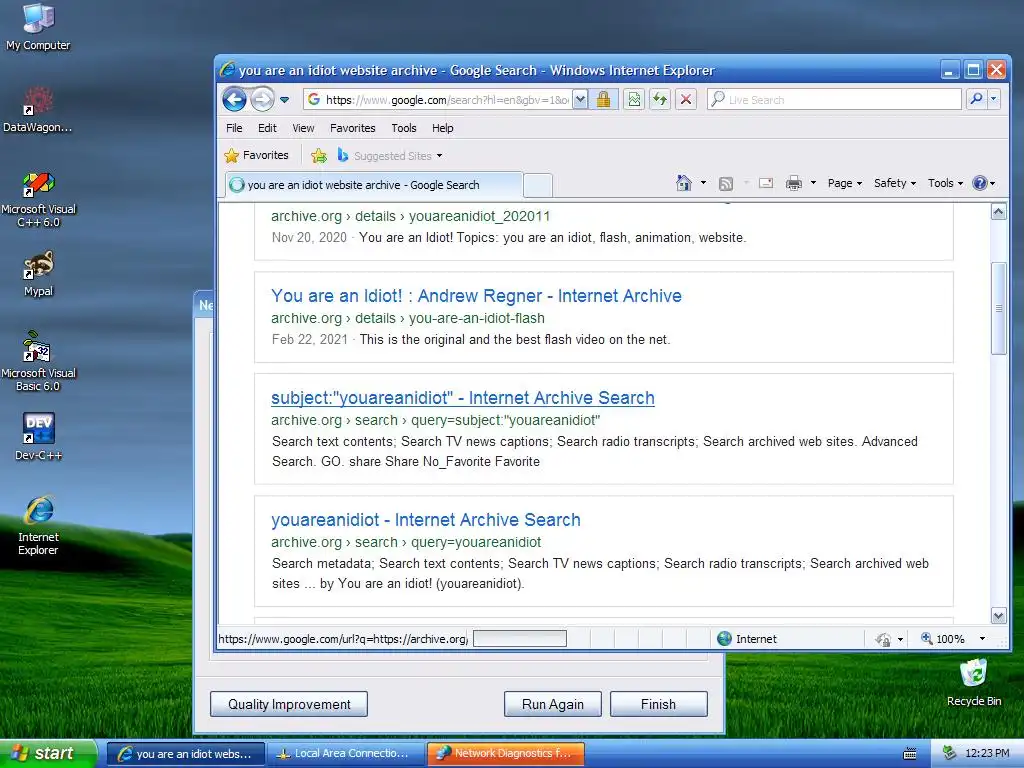Open command bar Tools dropdown
Viewport: 1024px width, 768px height.
click(x=945, y=184)
